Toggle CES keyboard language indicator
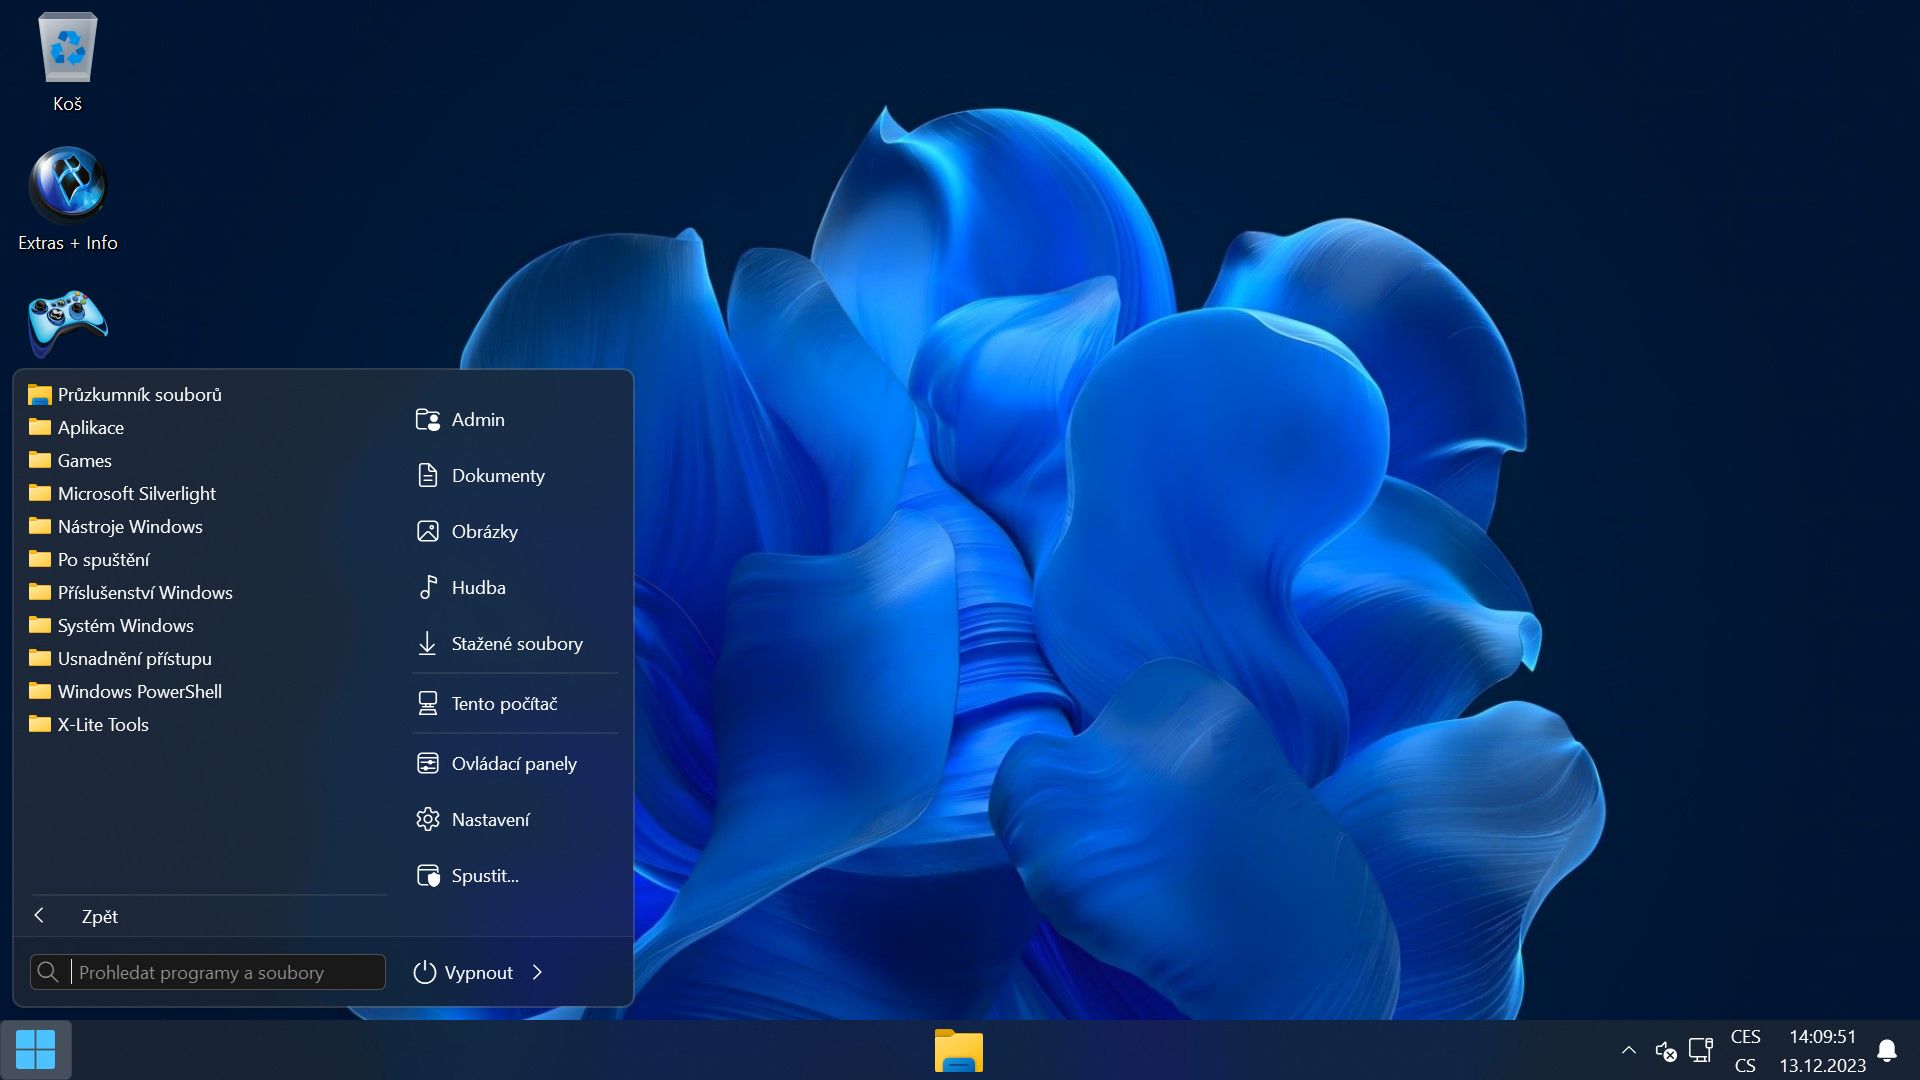This screenshot has height=1080, width=1920. [1745, 1050]
